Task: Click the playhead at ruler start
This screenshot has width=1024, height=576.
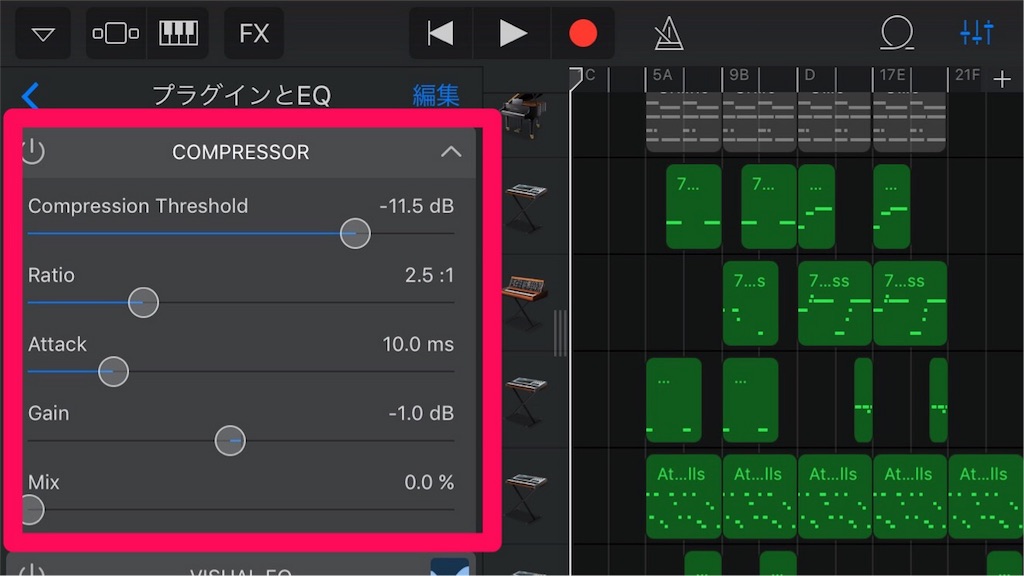Action: [574, 78]
